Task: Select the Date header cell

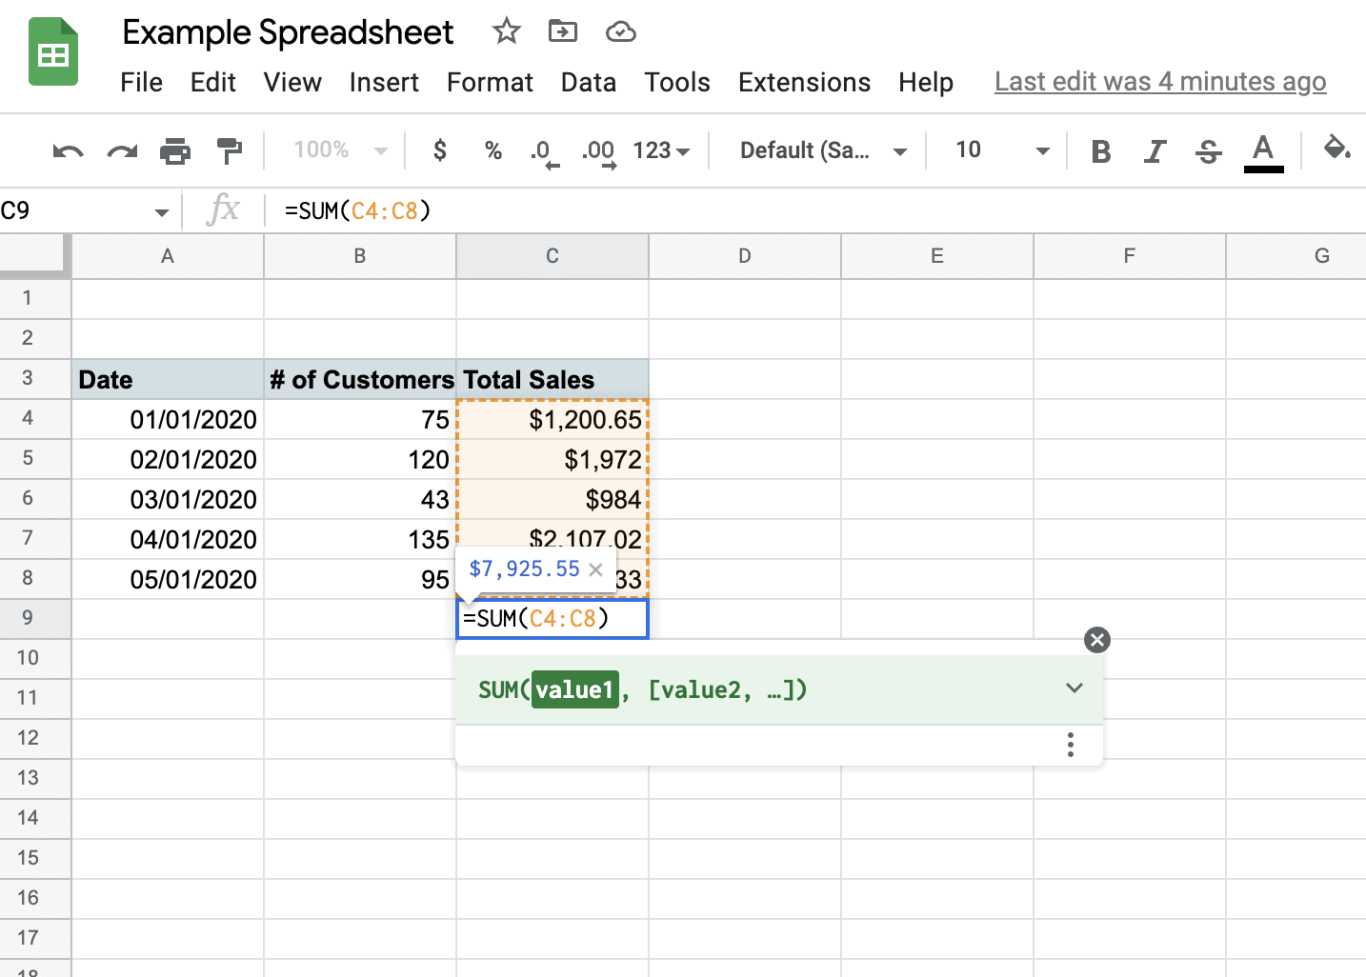Action: pyautogui.click(x=168, y=379)
